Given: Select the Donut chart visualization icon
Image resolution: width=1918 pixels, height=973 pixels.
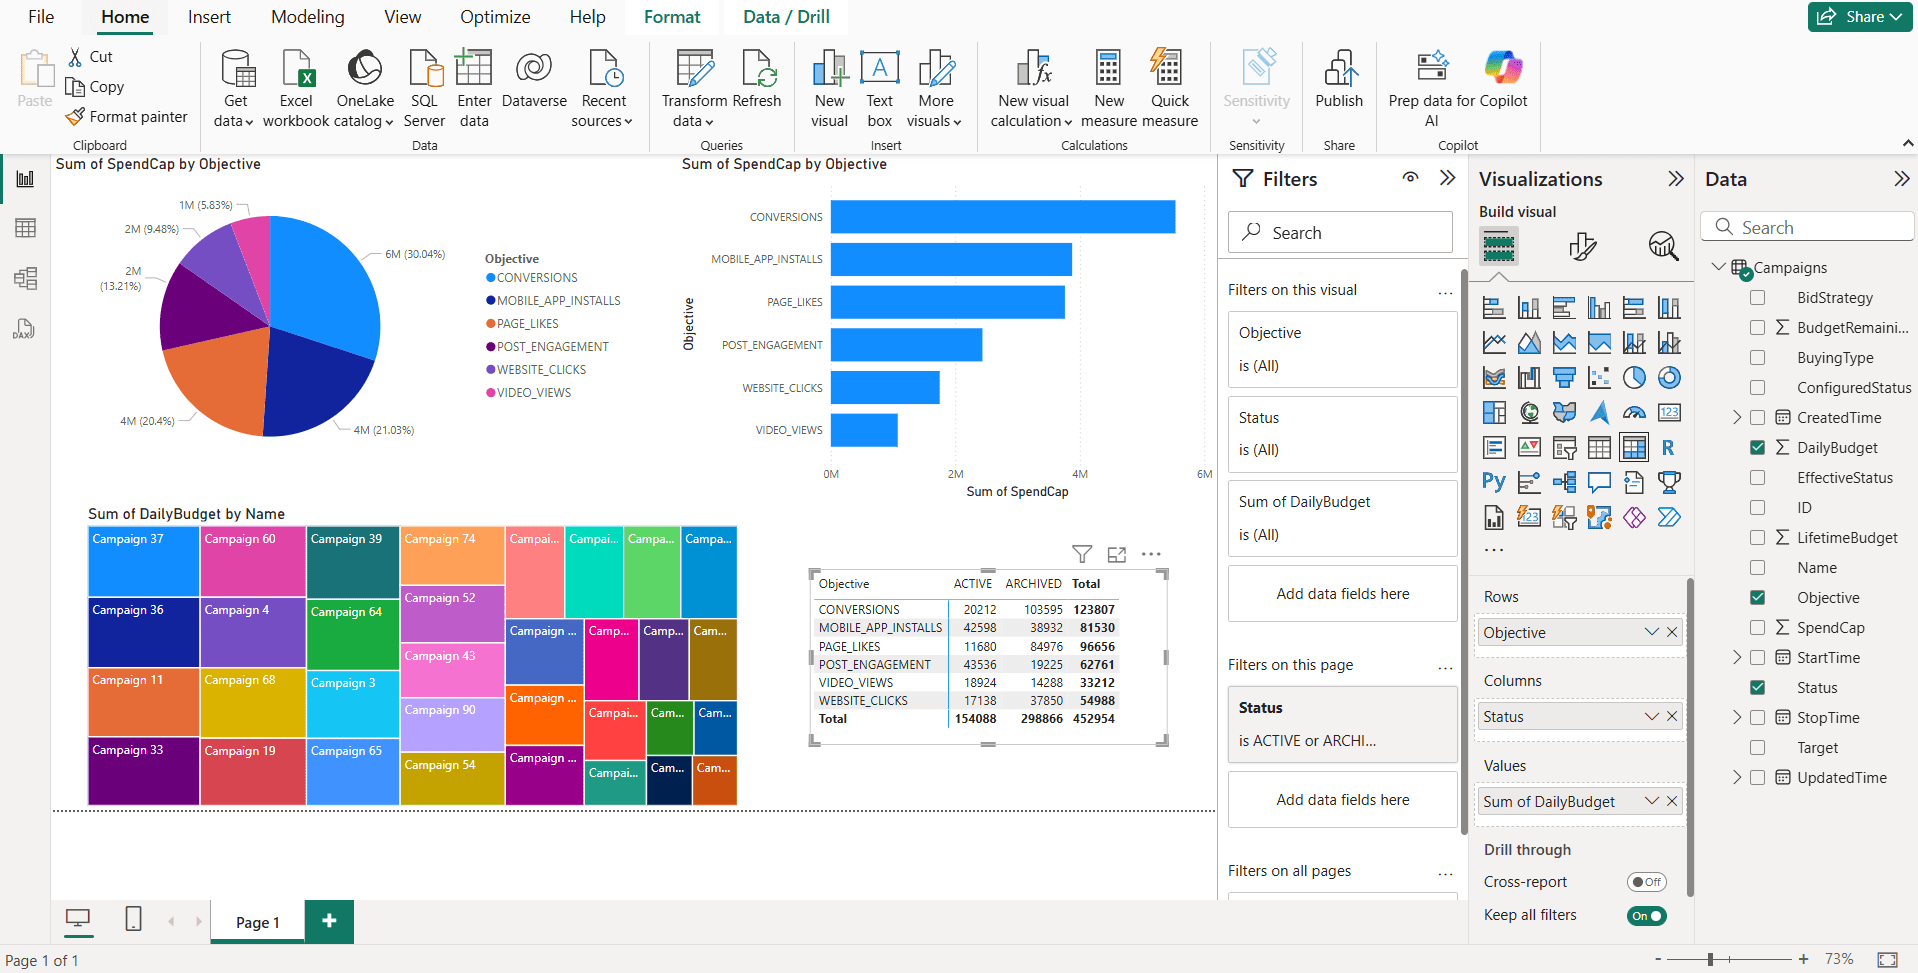Looking at the screenshot, I should click(x=1668, y=378).
